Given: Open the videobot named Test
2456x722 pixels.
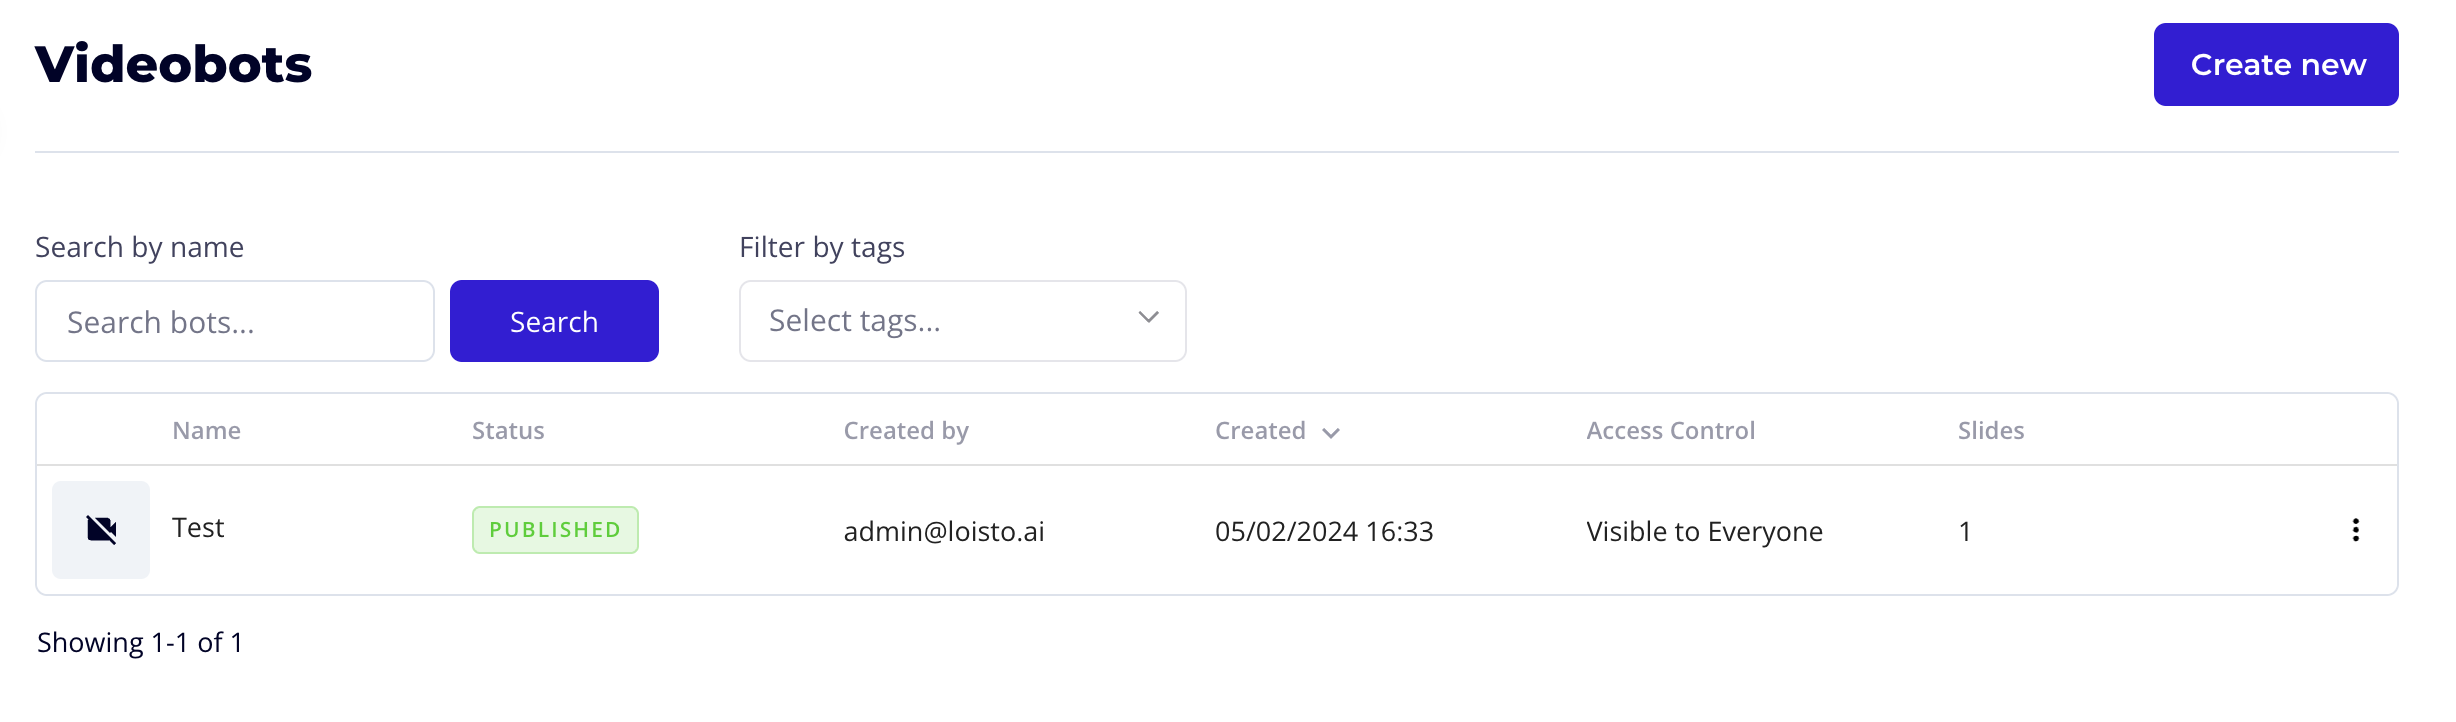Looking at the screenshot, I should (198, 528).
